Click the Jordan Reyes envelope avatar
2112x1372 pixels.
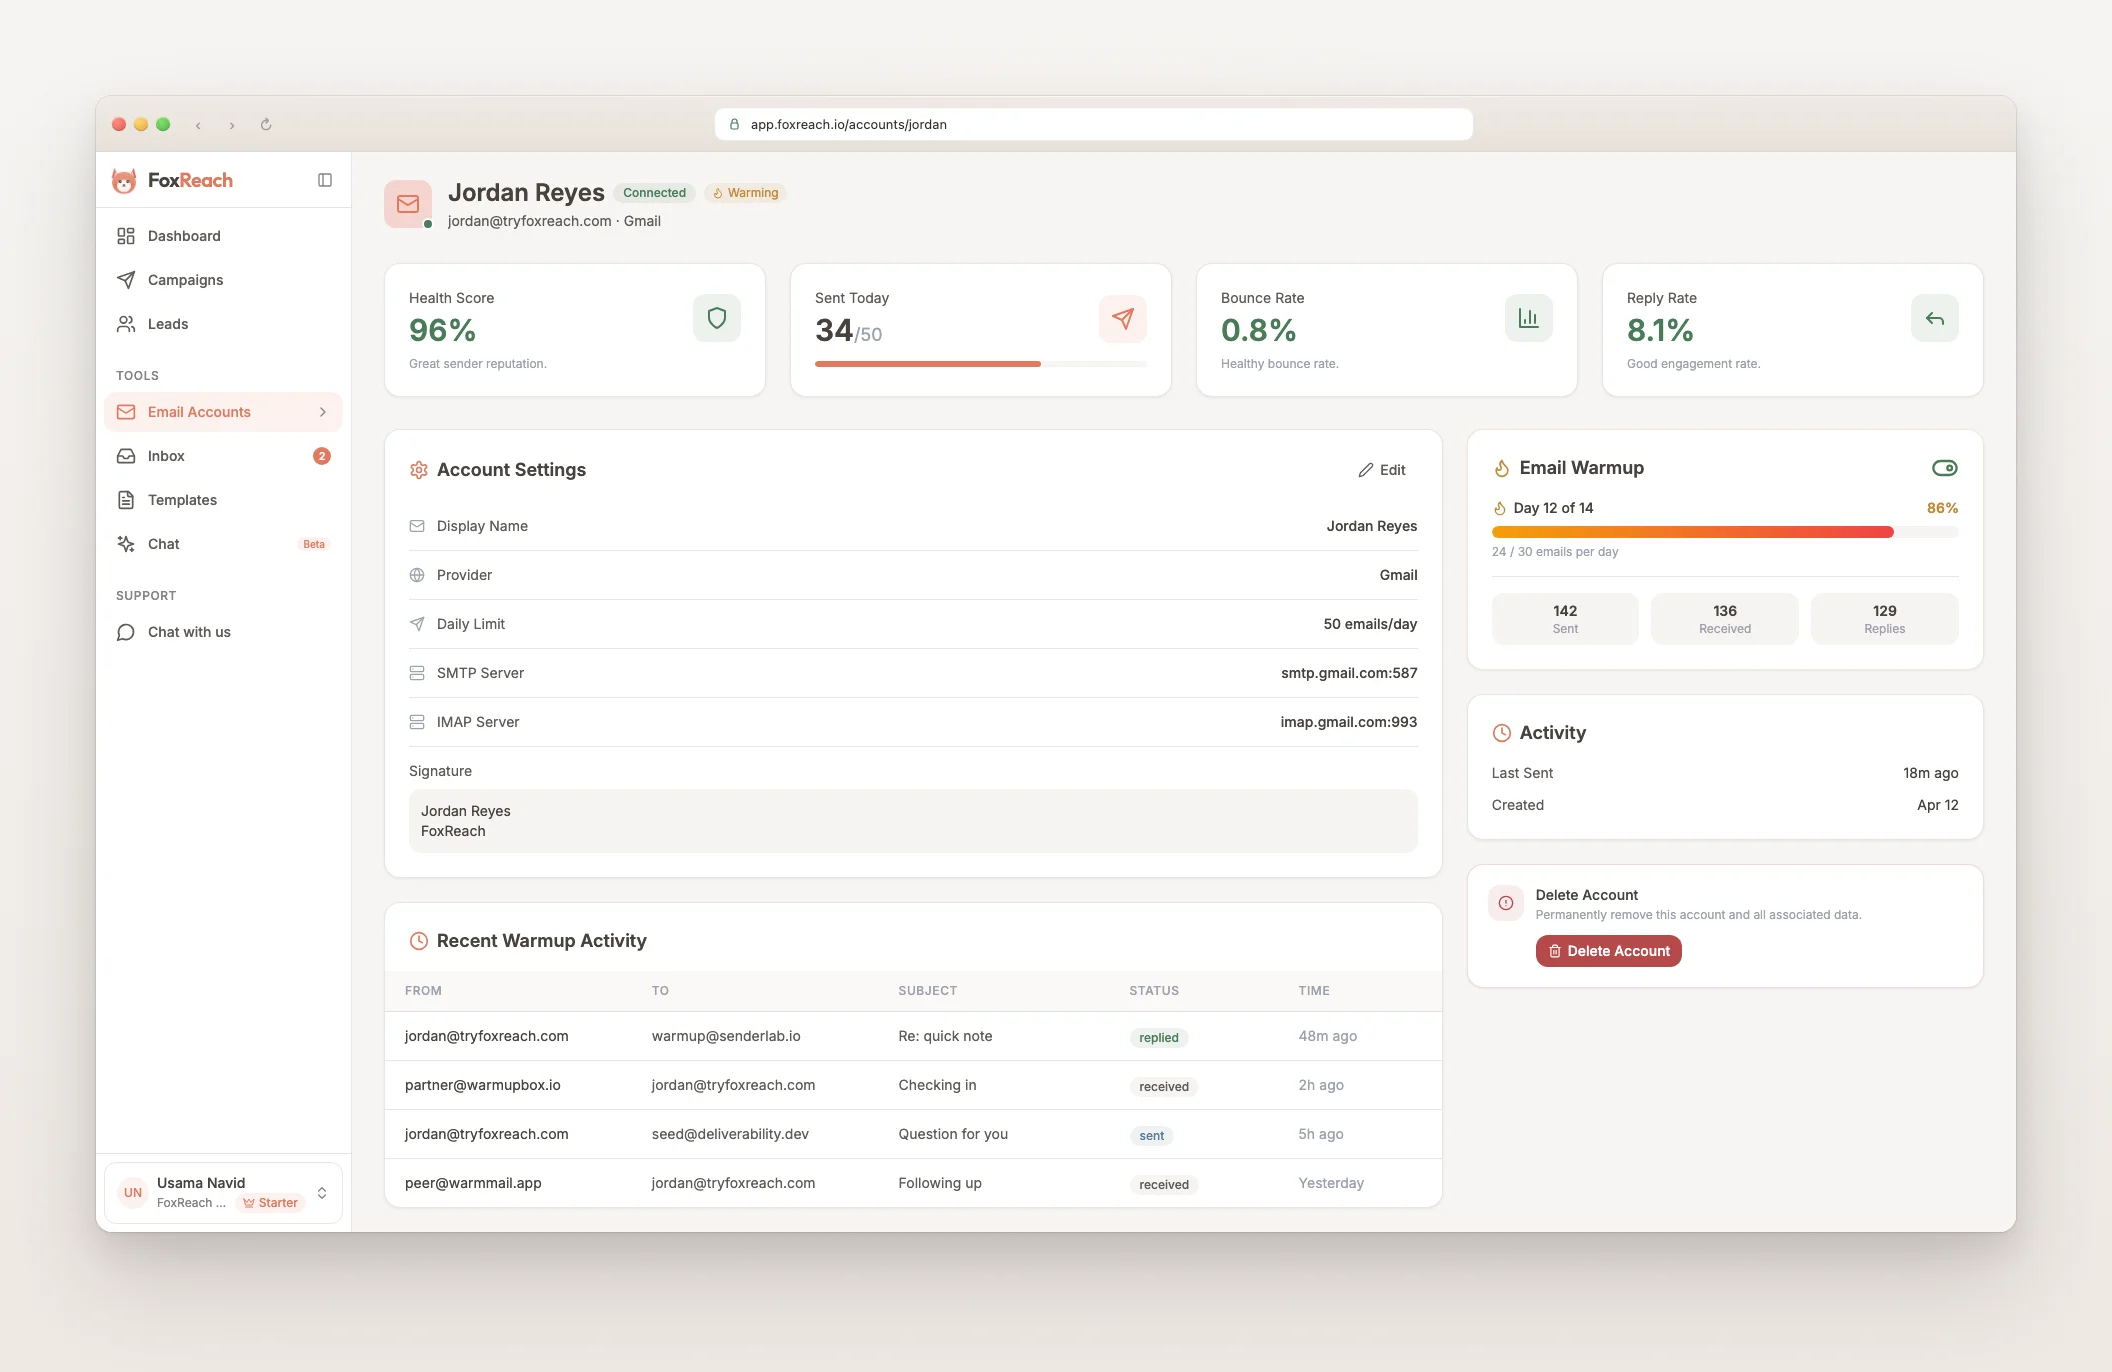click(x=408, y=204)
